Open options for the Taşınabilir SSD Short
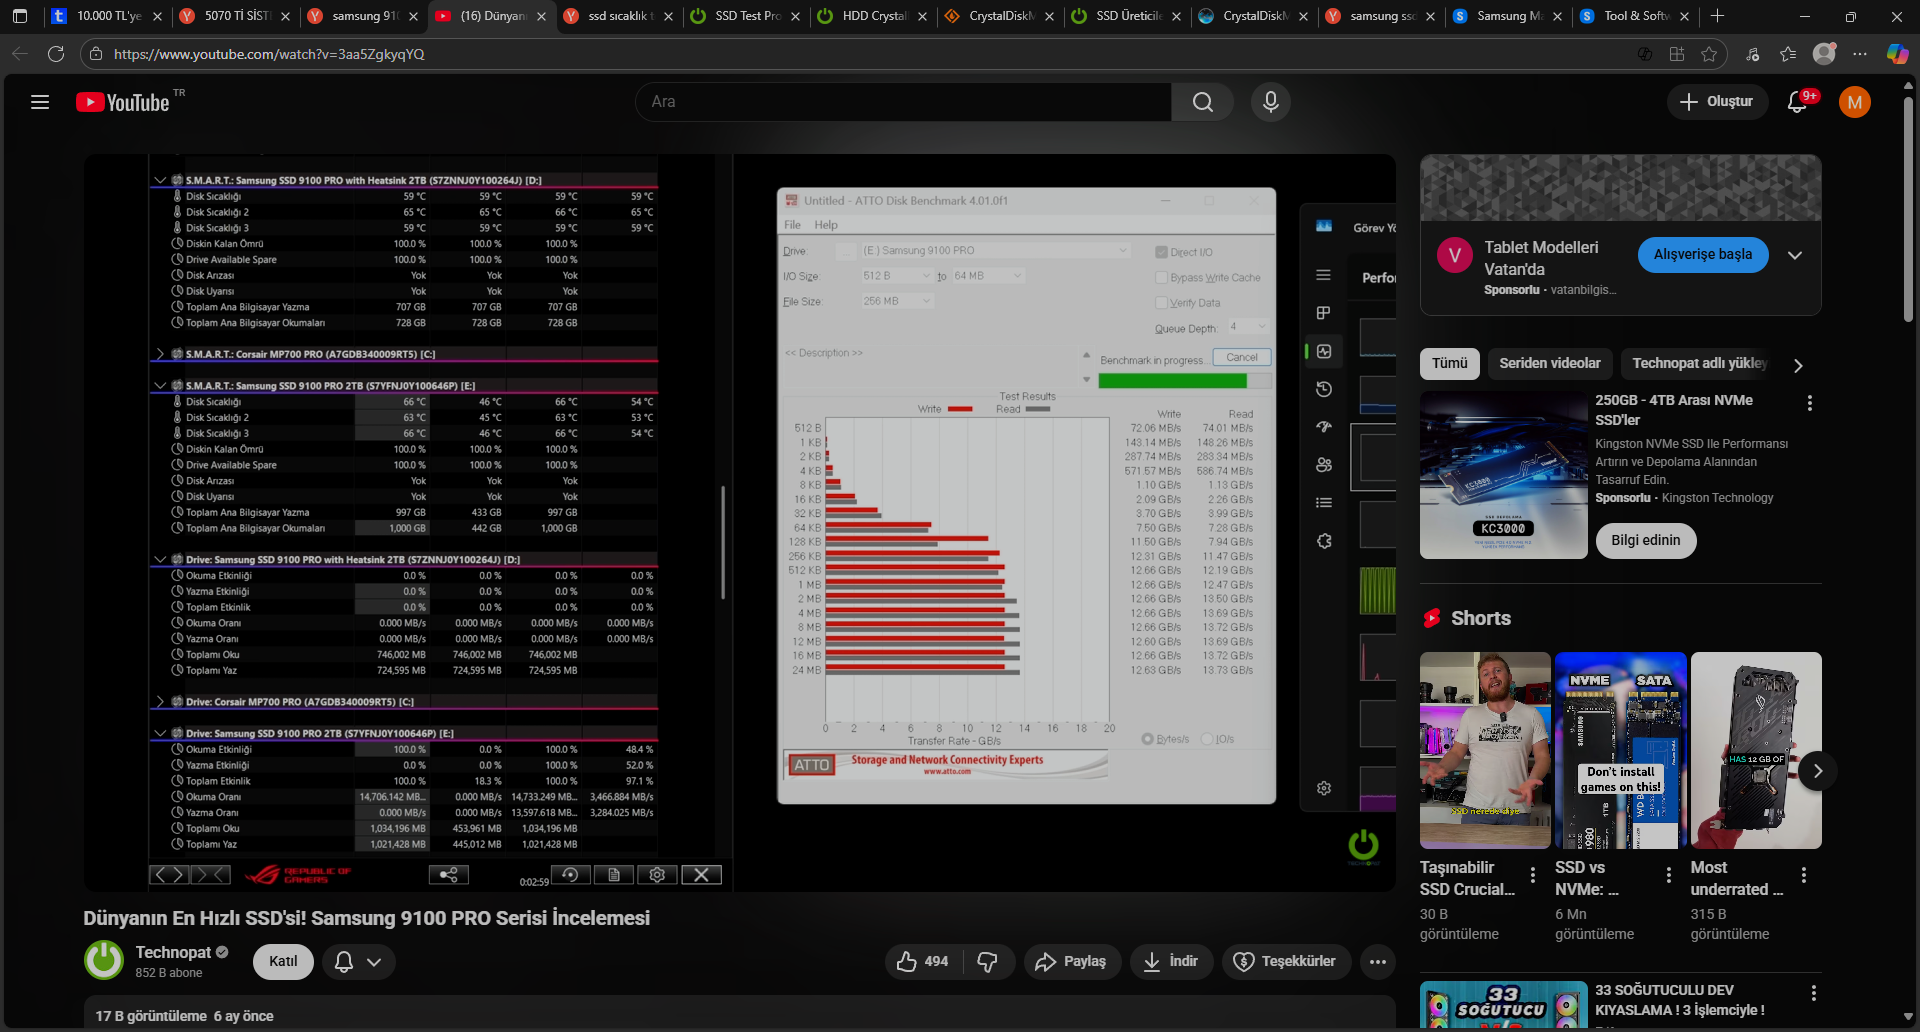Viewport: 1920px width, 1032px height. (x=1533, y=875)
